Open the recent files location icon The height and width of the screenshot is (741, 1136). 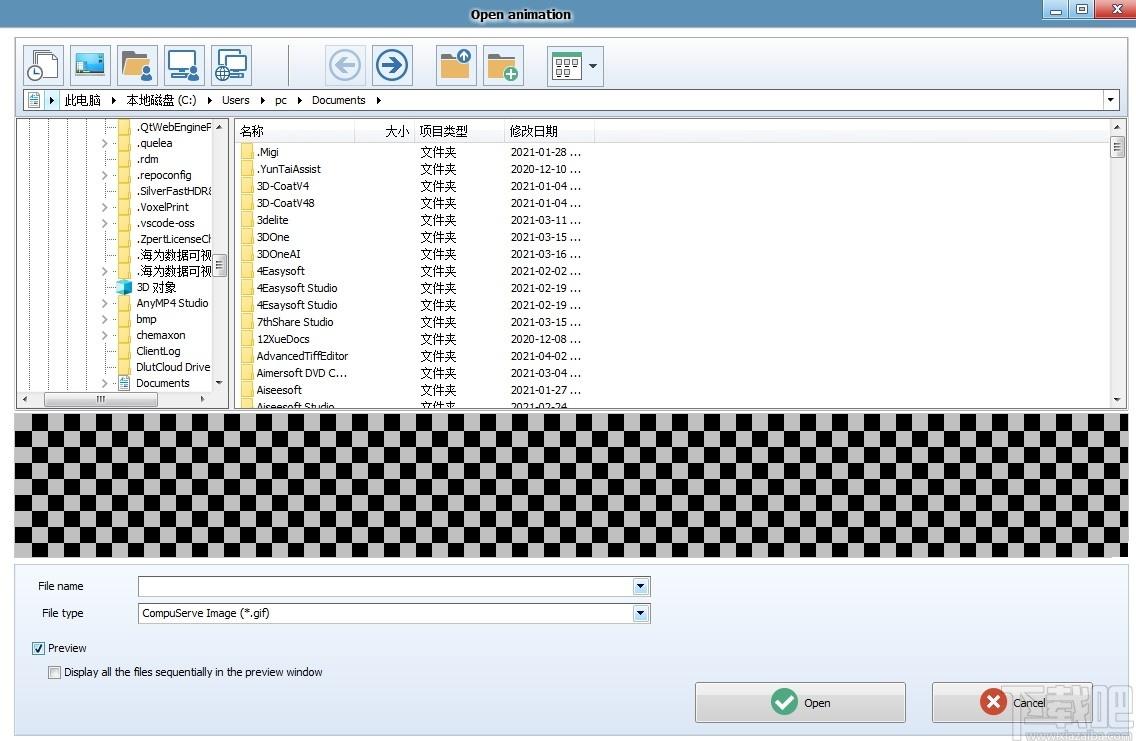click(43, 66)
